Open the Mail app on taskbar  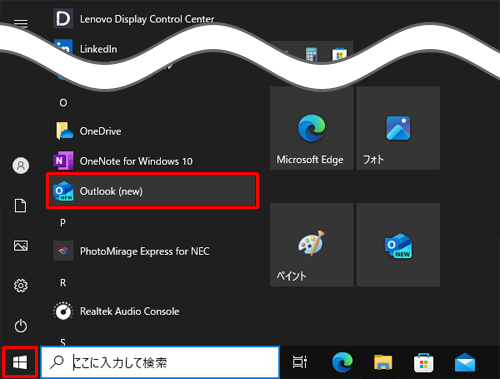[465, 362]
